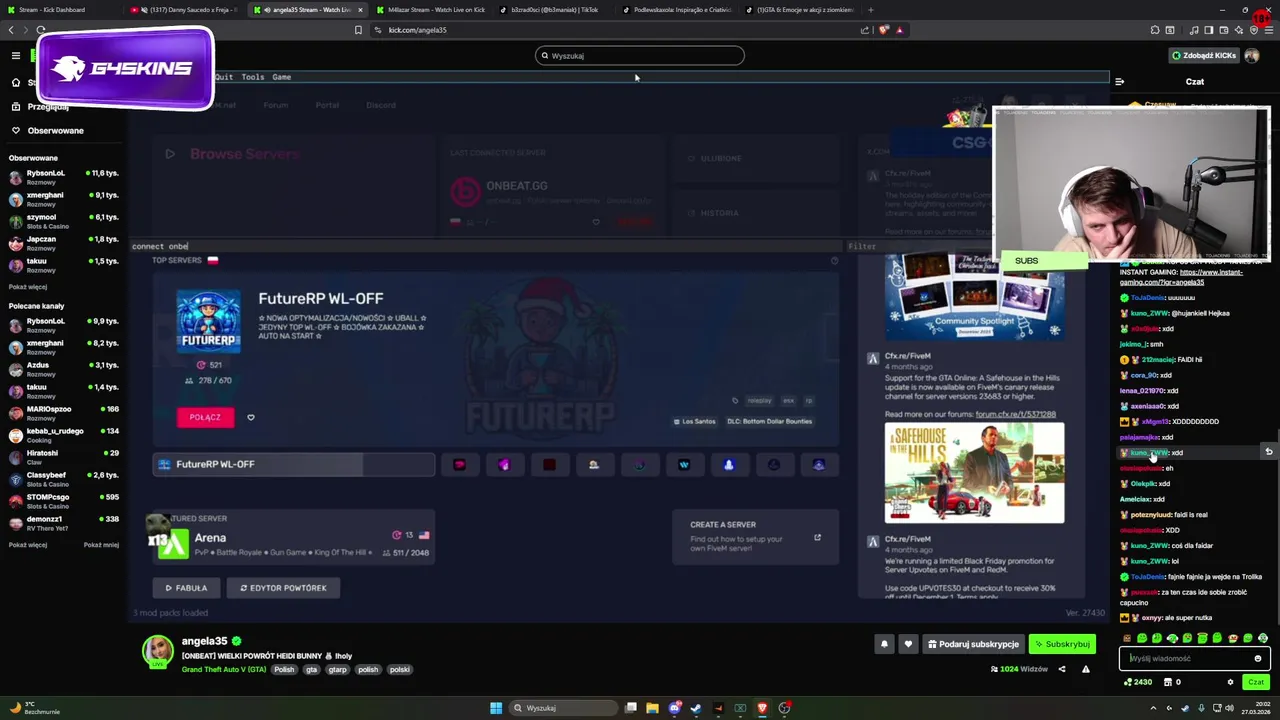This screenshot has width=1280, height=720.
Task: Click the report warning triangle icon
Action: click(x=1085, y=669)
